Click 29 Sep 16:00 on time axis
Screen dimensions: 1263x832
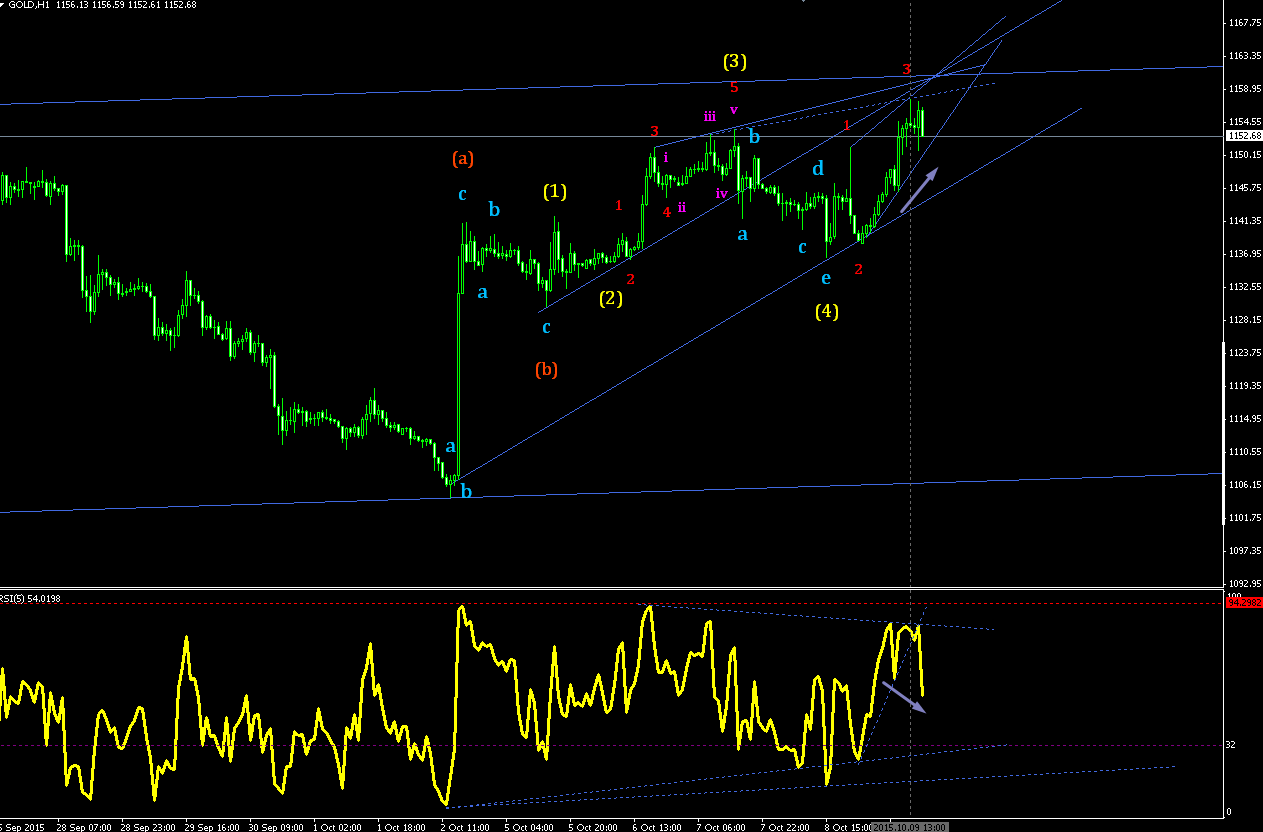pos(212,827)
